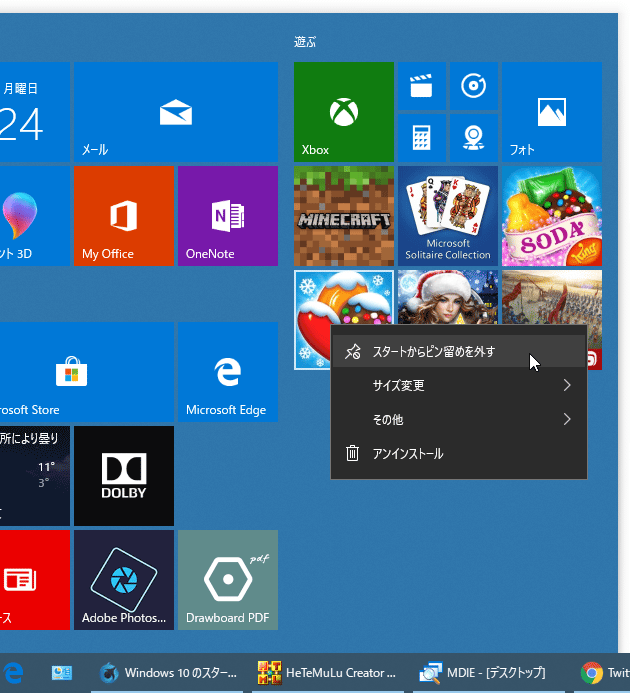Expand the サイズ変更 submenu
630x693 pixels.
pos(459,385)
